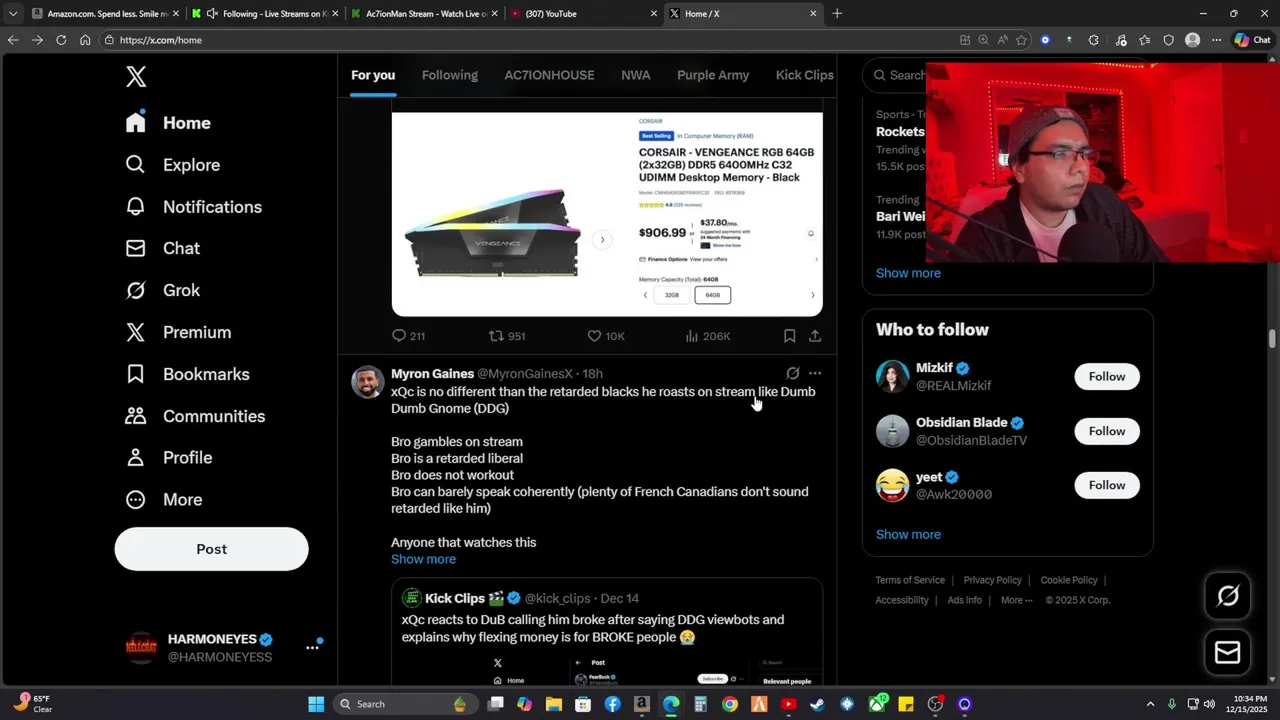
Task: Add page to browser favorites star
Action: pyautogui.click(x=1021, y=40)
